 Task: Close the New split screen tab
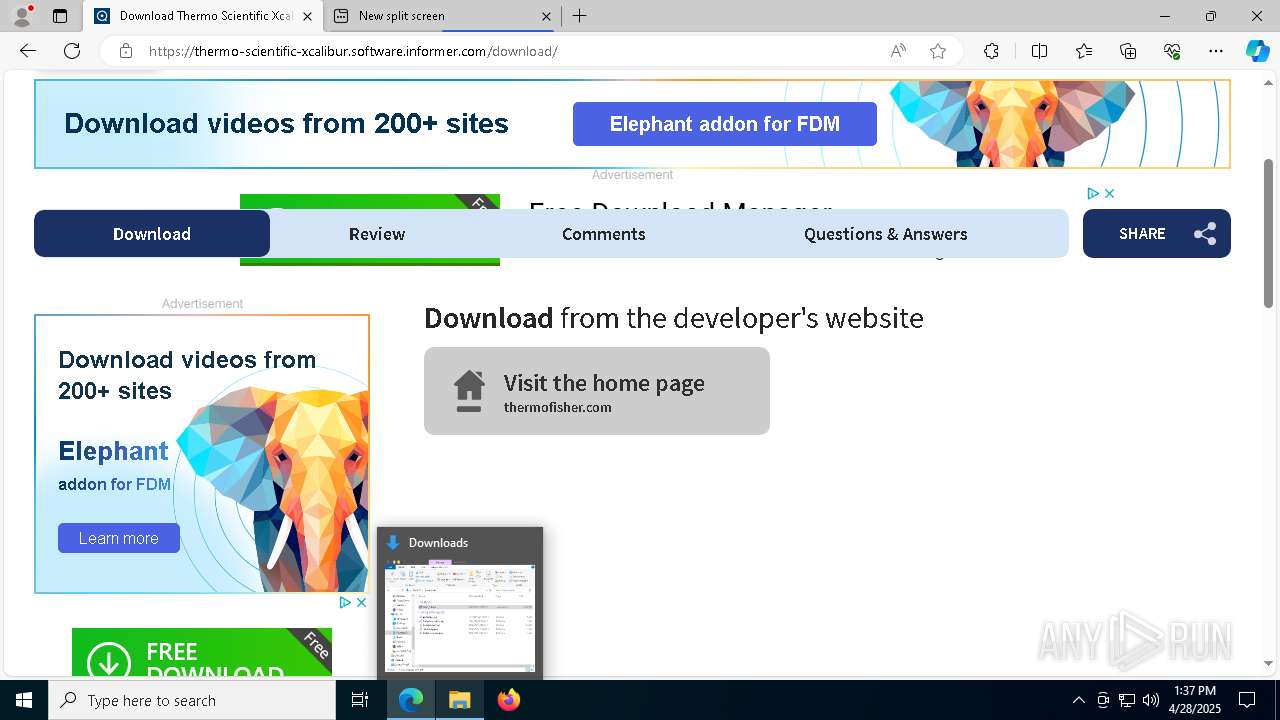click(x=546, y=16)
